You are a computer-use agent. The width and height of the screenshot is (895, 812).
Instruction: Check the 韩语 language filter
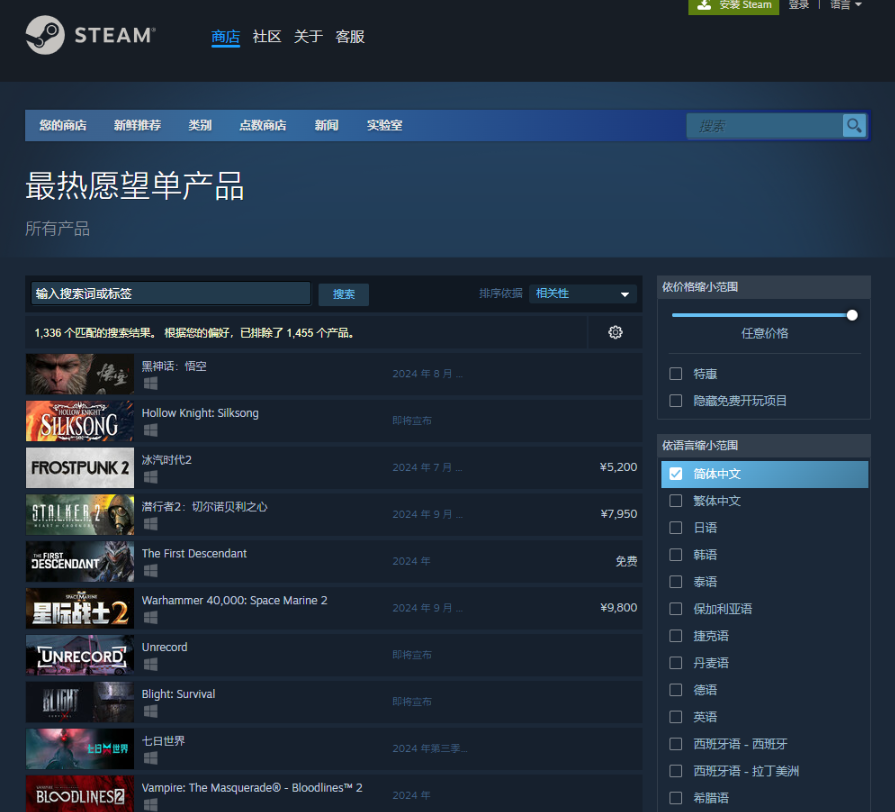pyautogui.click(x=675, y=555)
